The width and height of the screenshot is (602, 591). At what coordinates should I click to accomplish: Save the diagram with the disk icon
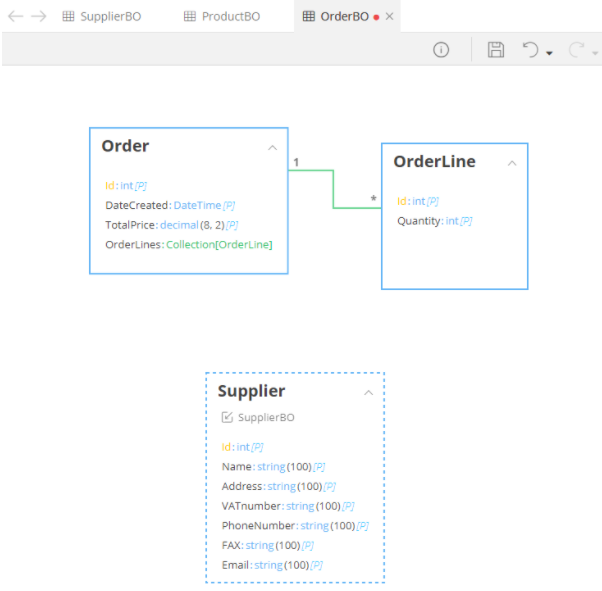[x=495, y=50]
